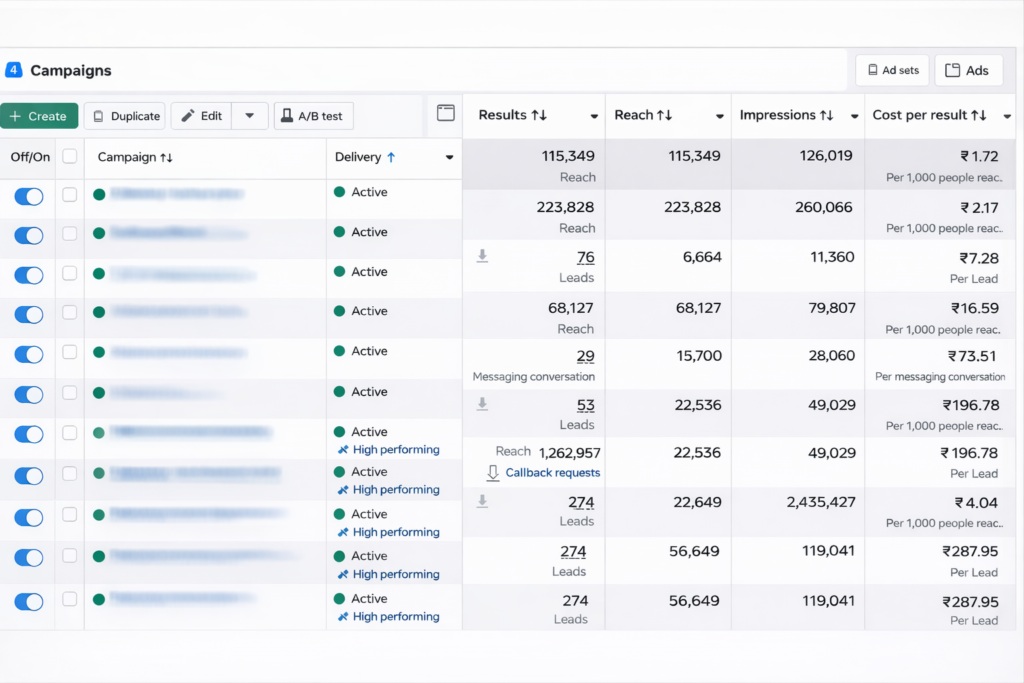The image size is (1024, 683).
Task: Switch to the Ad sets tab
Action: (892, 70)
